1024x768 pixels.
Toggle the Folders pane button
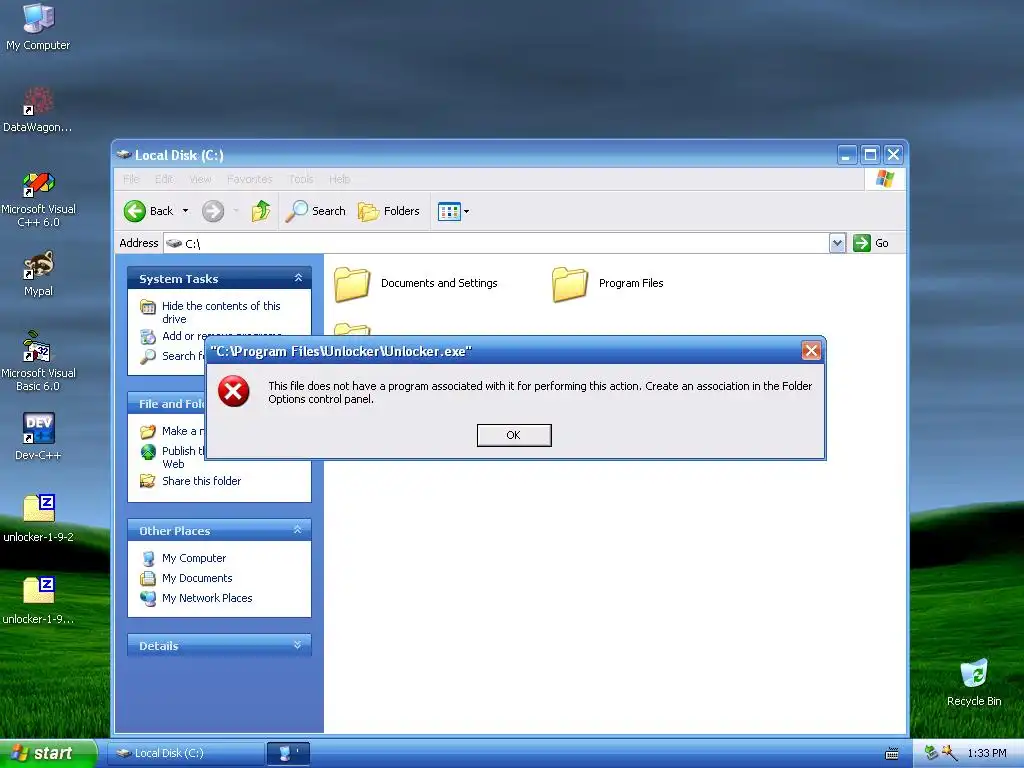(389, 211)
